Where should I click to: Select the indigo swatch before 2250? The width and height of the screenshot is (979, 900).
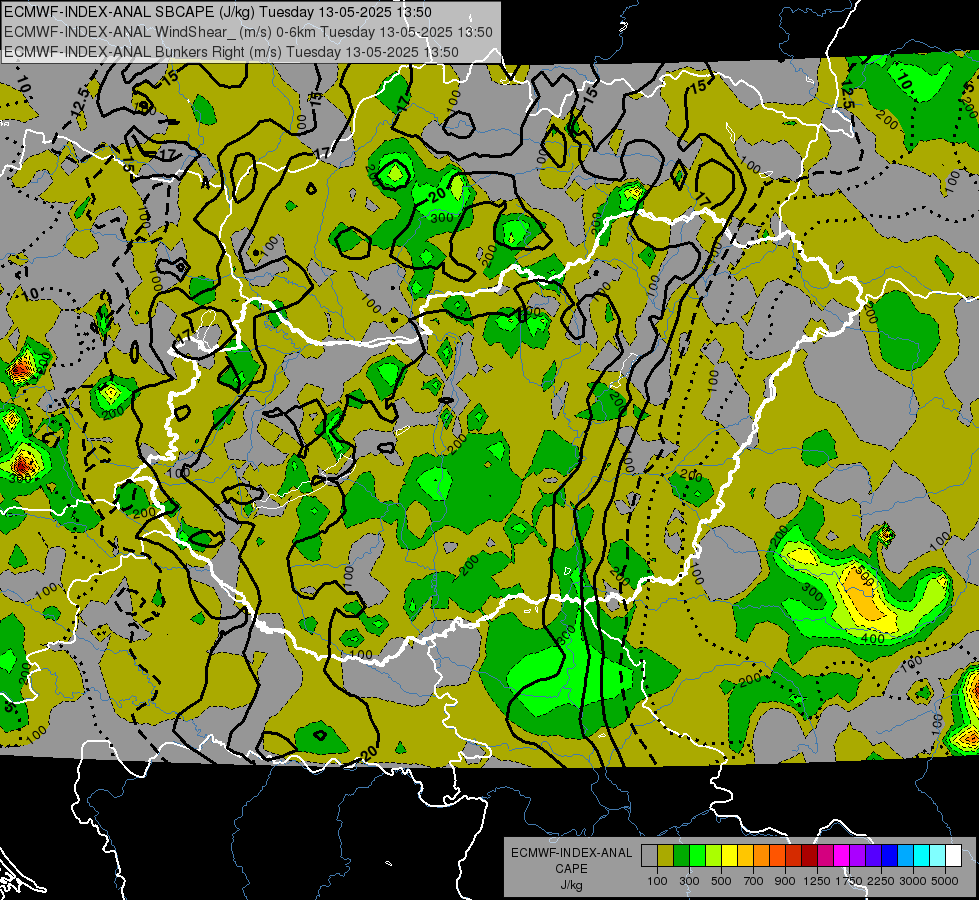[x=874, y=855]
